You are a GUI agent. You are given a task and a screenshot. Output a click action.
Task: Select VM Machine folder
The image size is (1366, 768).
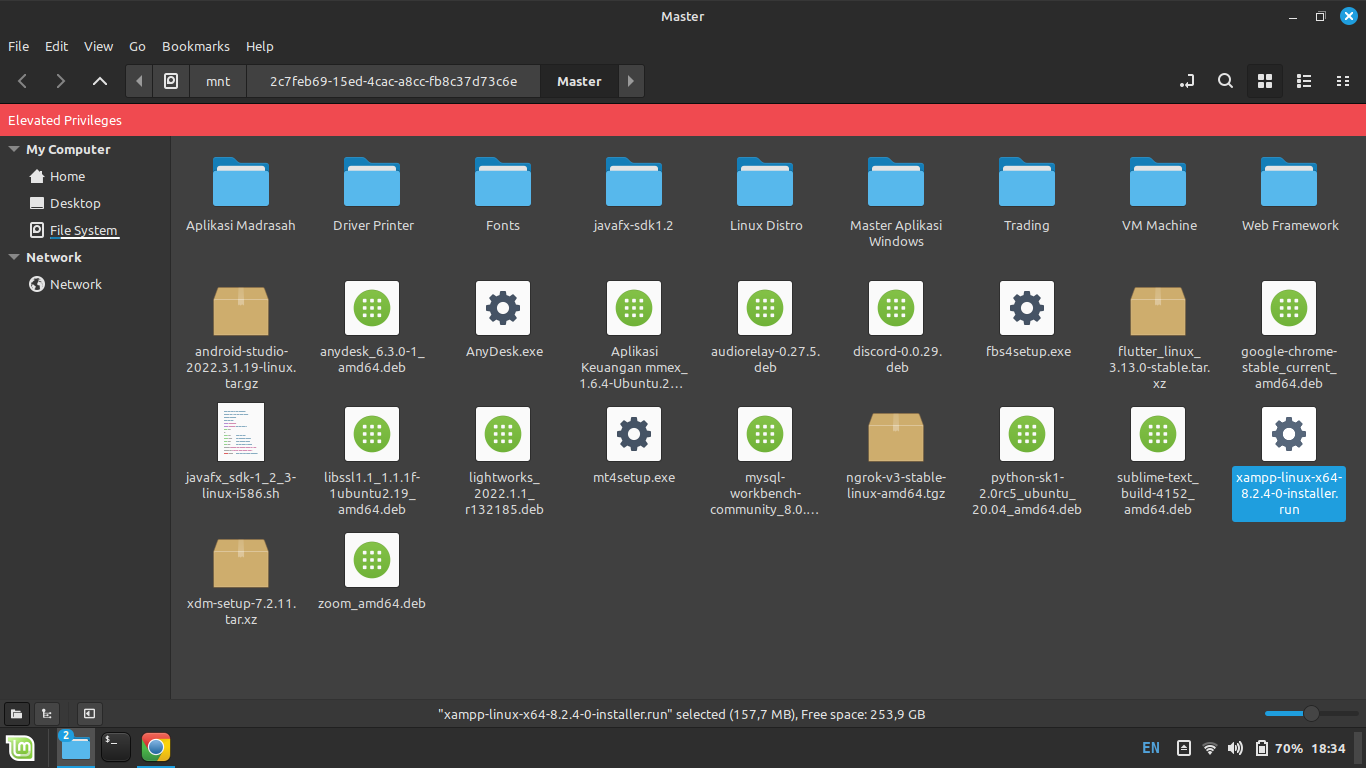[x=1159, y=195]
